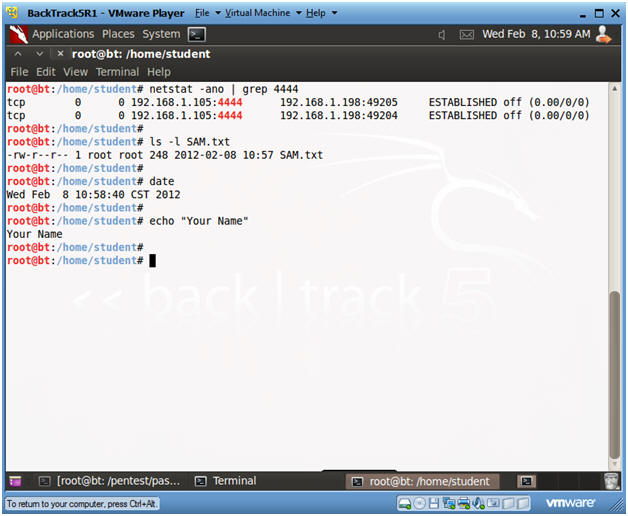
Task: Open the BackTrack dragon Applications icon
Action: [19, 34]
